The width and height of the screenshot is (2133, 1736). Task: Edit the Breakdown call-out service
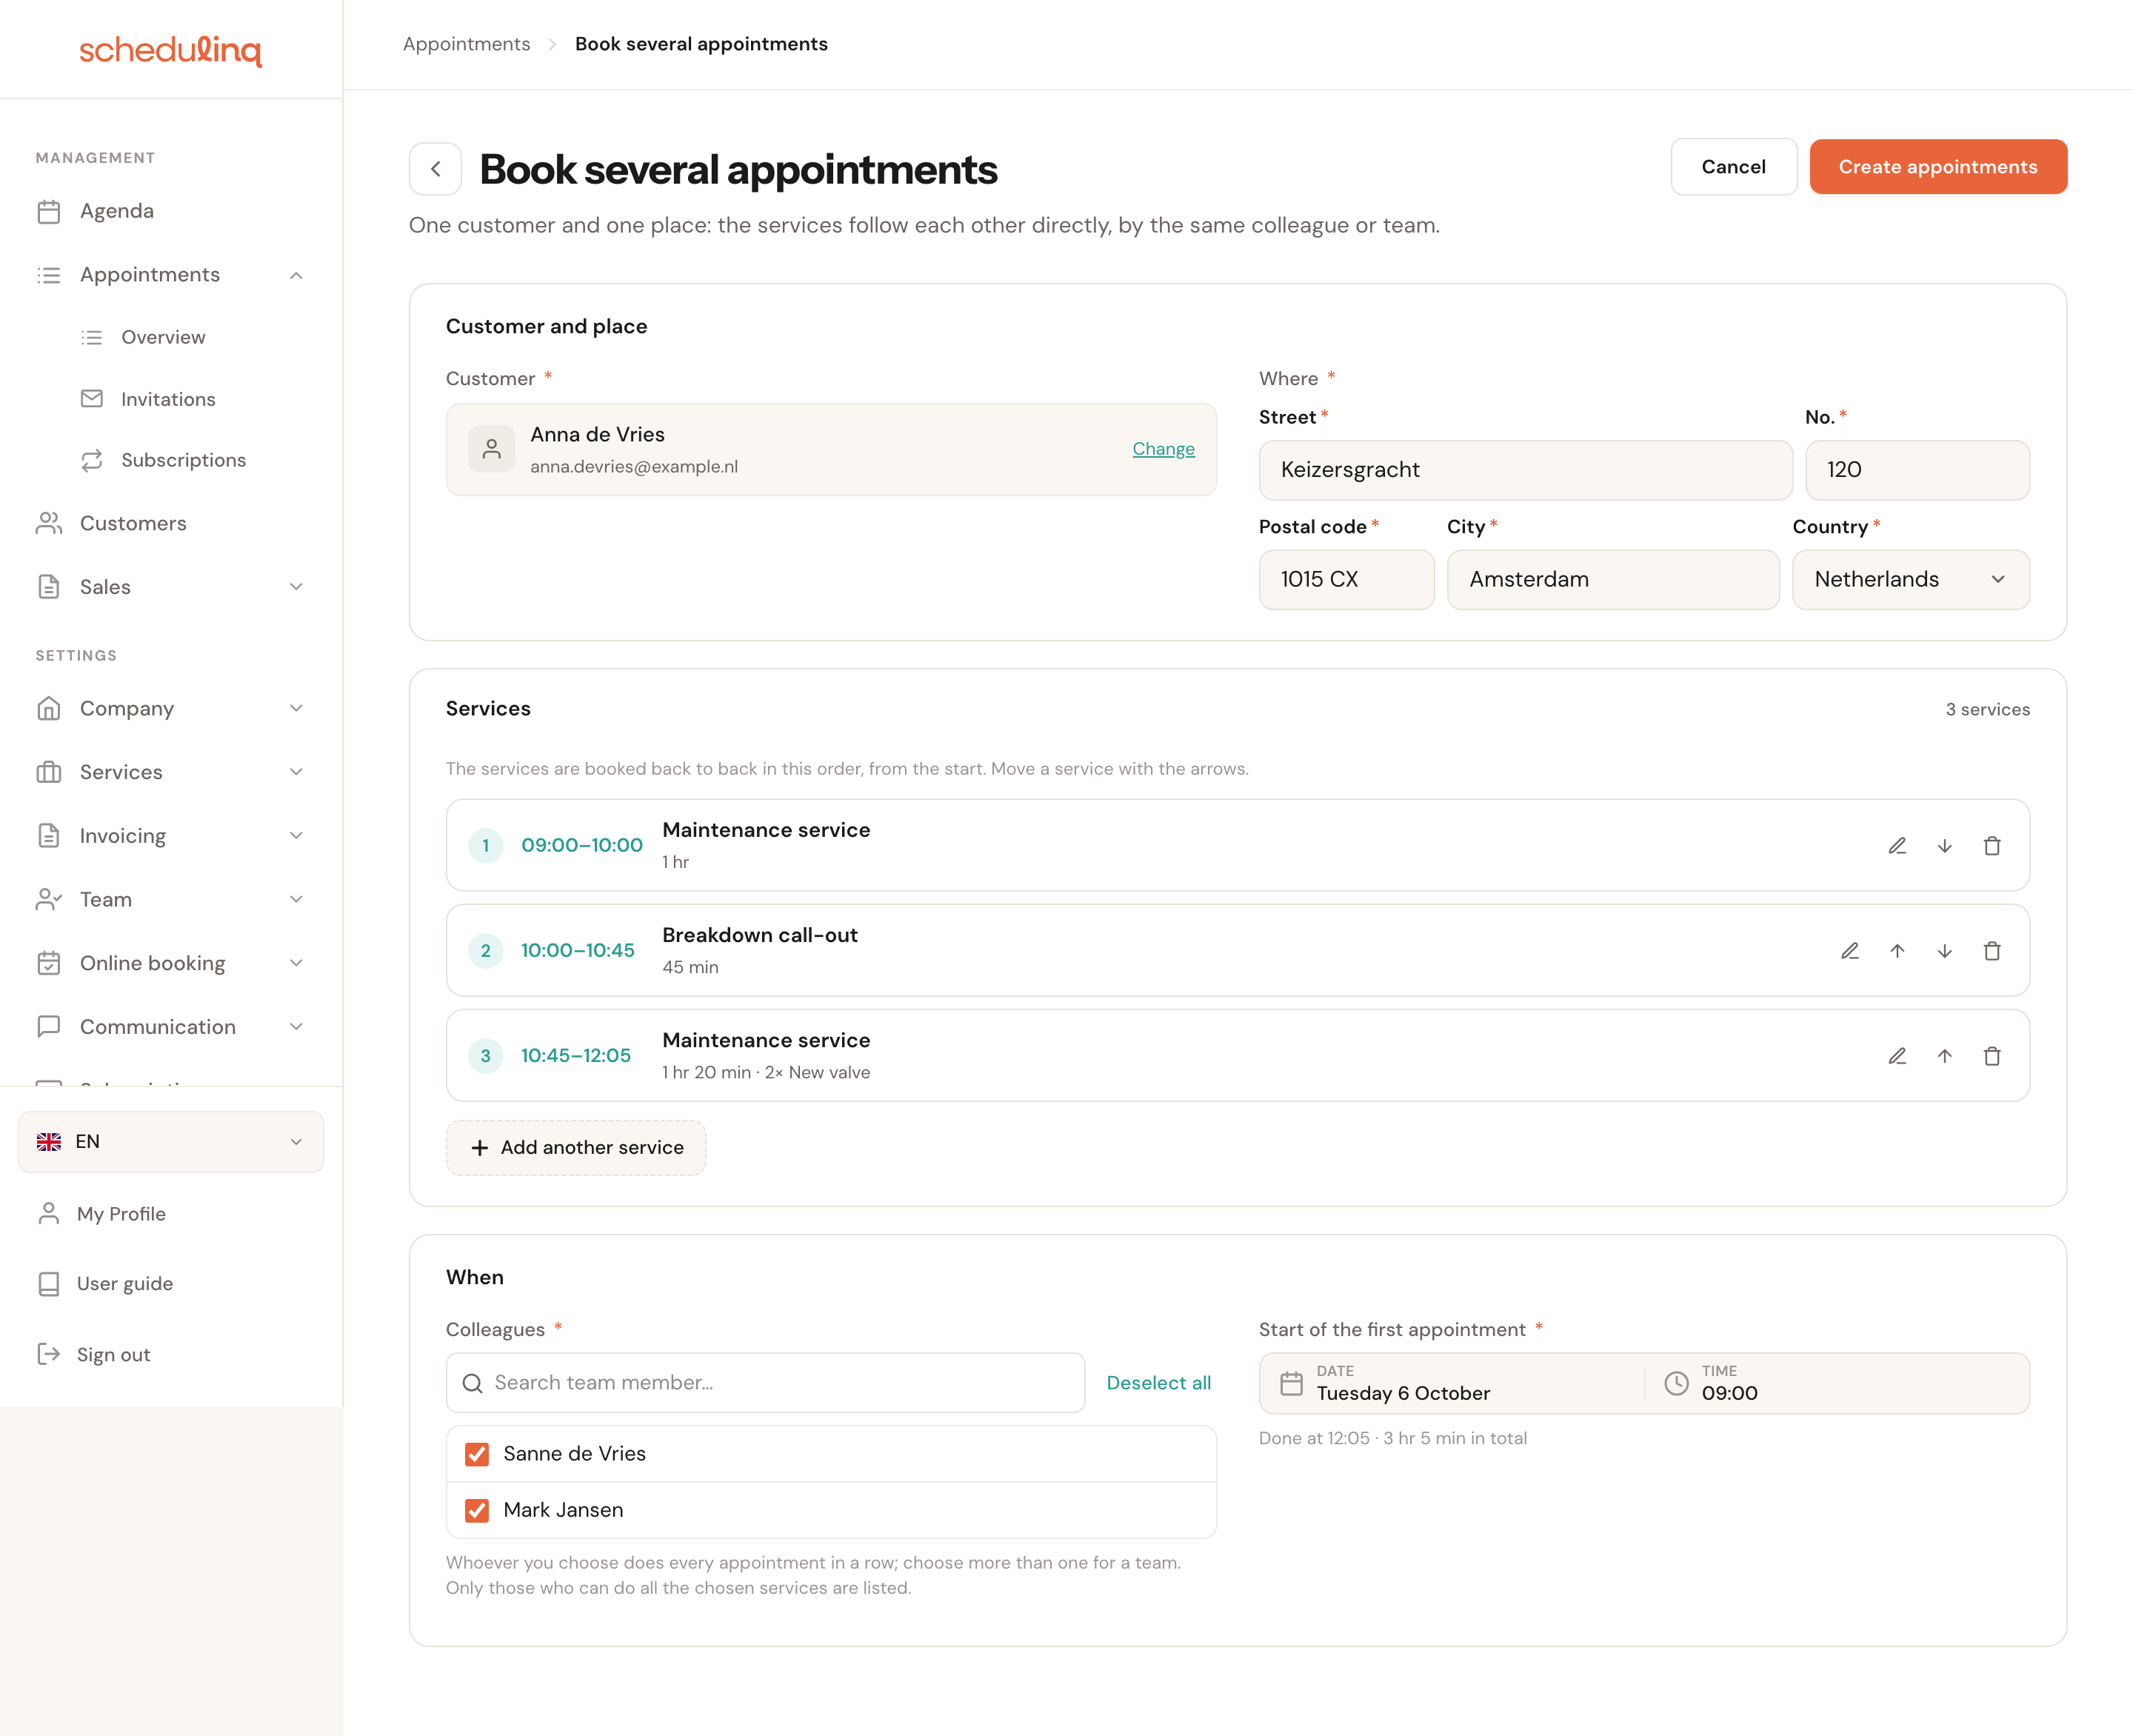[1850, 951]
